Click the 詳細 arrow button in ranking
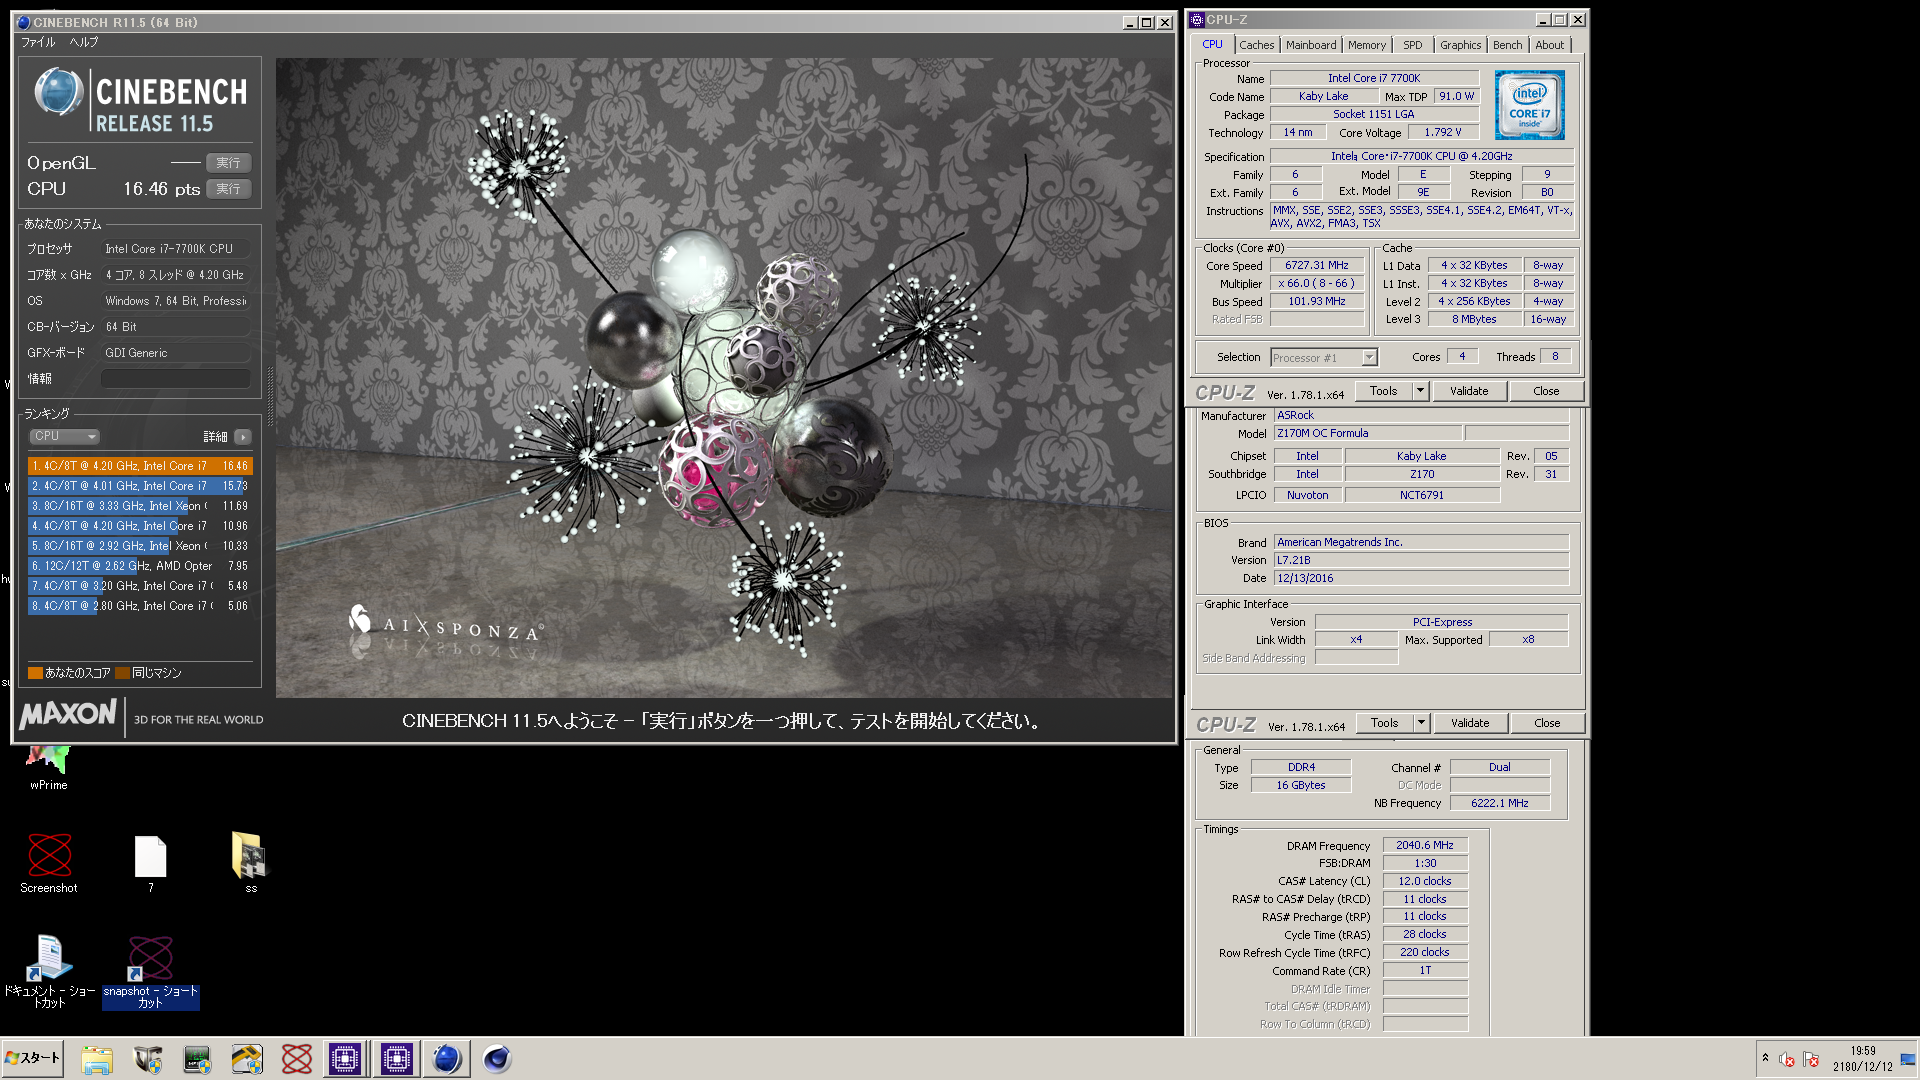The width and height of the screenshot is (1920, 1080). [x=243, y=437]
